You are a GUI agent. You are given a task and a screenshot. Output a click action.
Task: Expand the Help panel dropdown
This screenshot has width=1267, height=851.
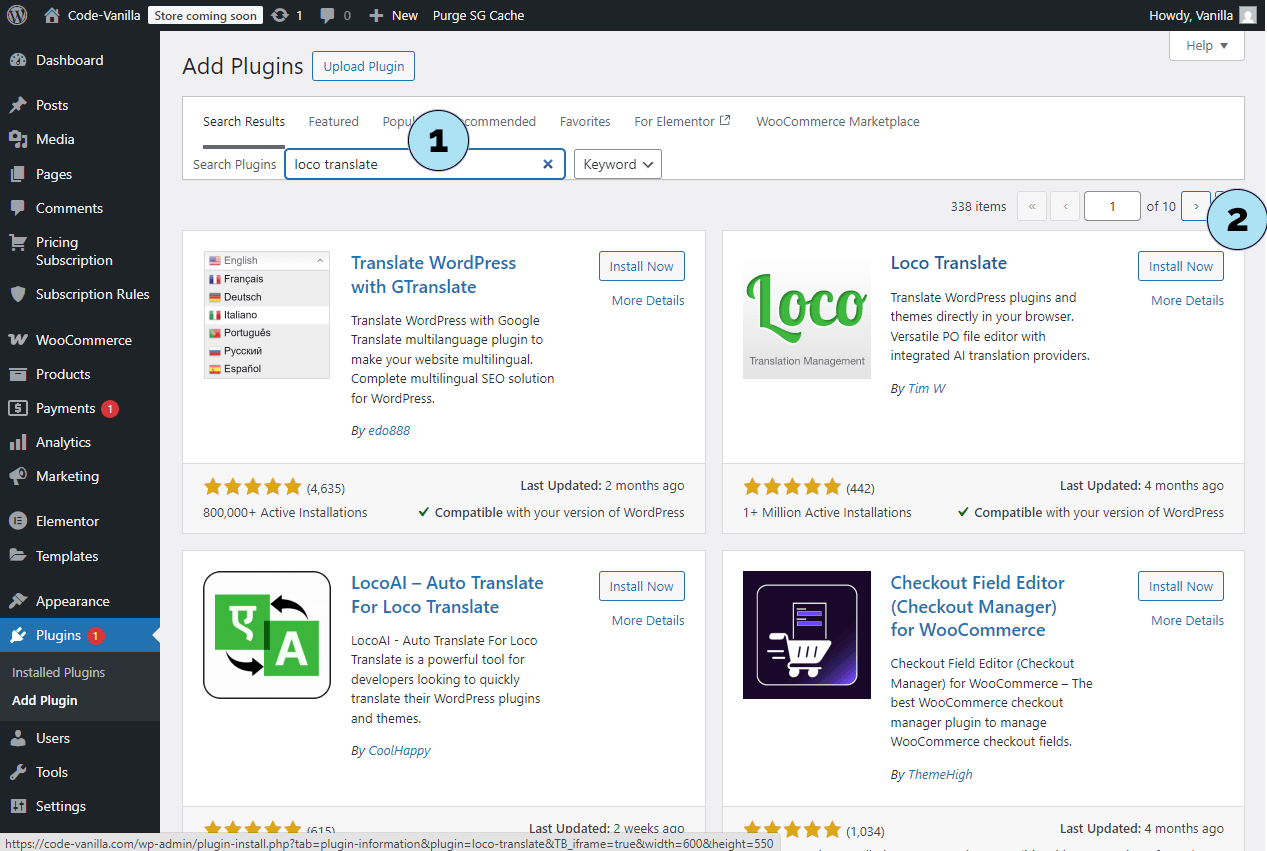point(1206,46)
